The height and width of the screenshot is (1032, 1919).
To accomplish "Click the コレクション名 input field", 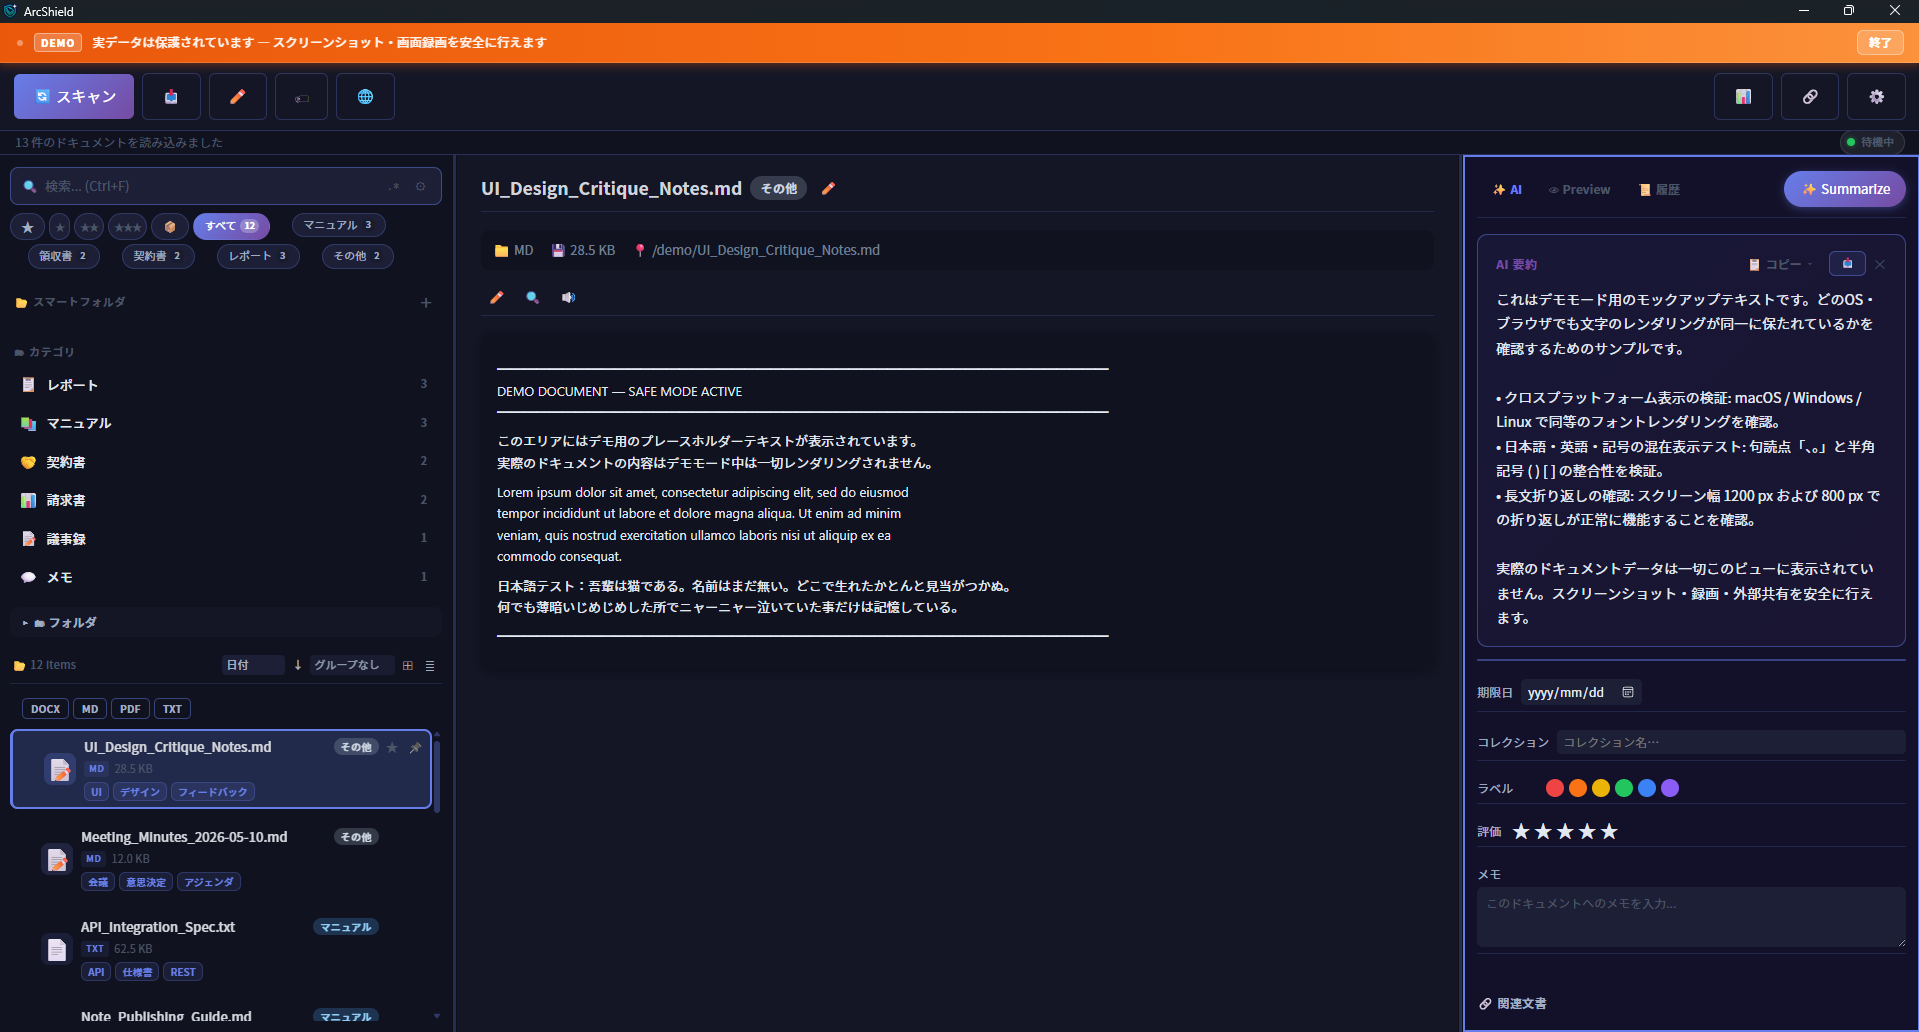I will pyautogui.click(x=1731, y=742).
